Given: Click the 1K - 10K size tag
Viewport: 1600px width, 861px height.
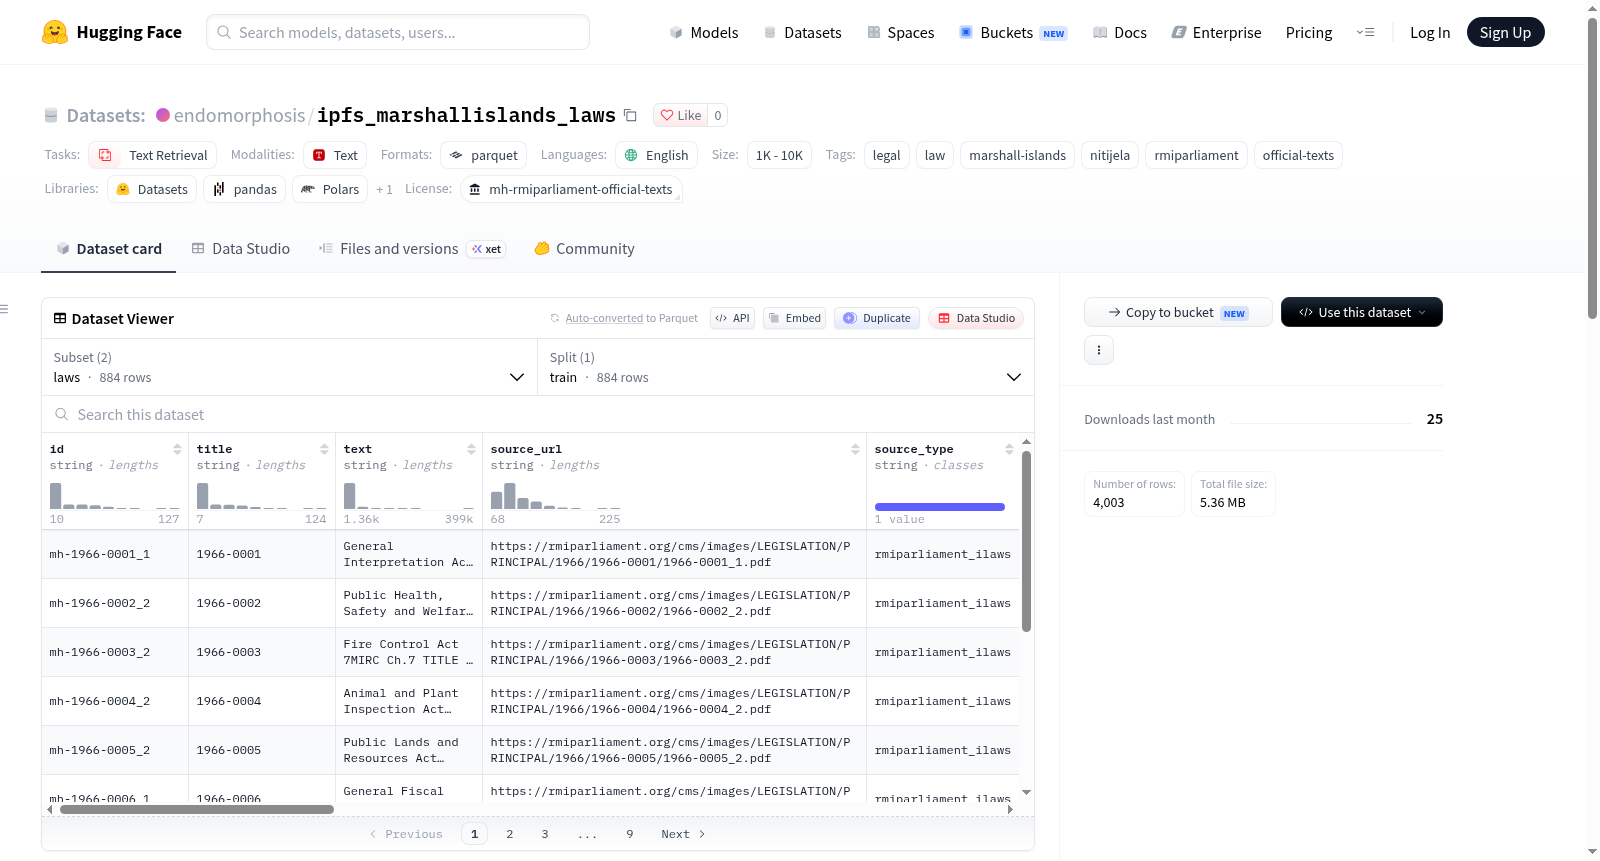Looking at the screenshot, I should coord(779,155).
